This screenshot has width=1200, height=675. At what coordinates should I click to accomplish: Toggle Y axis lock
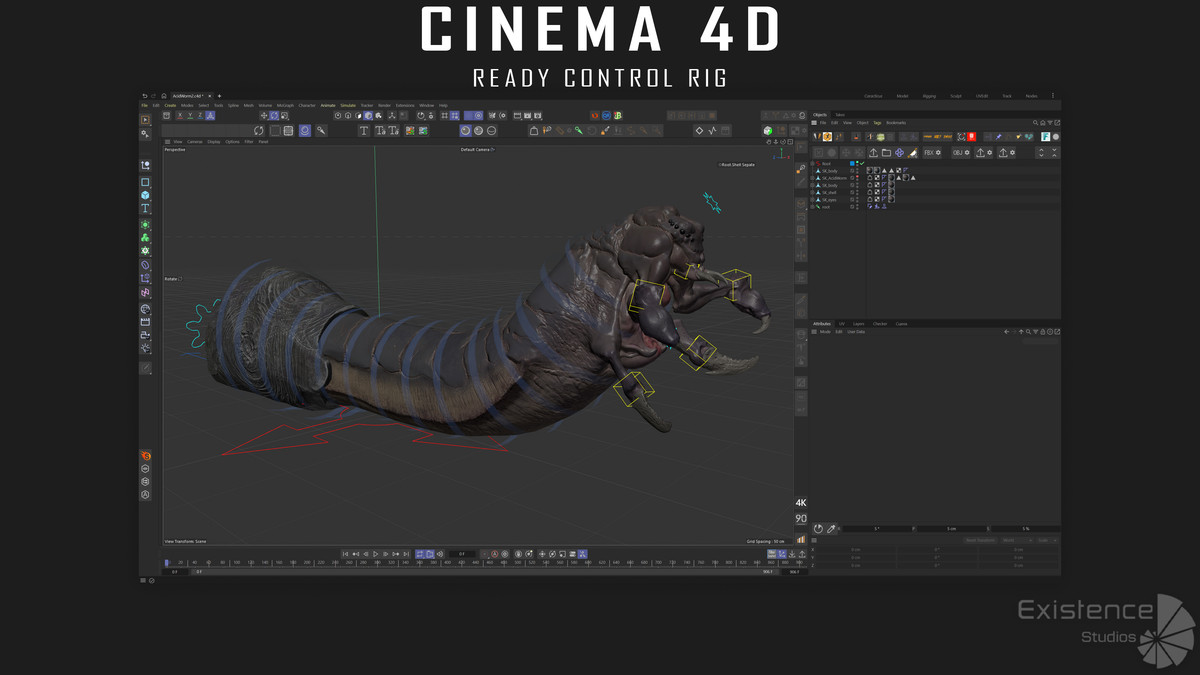click(x=190, y=116)
